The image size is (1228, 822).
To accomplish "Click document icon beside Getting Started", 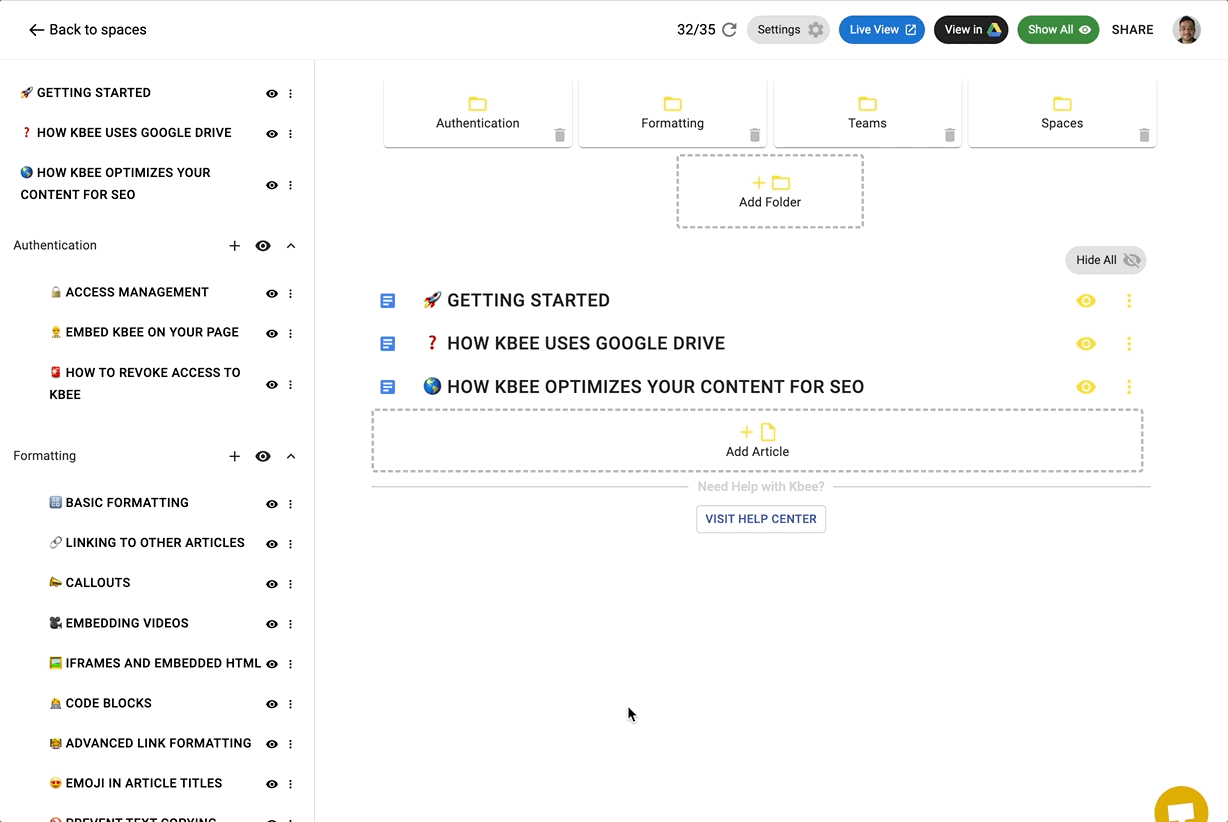I will click(388, 301).
